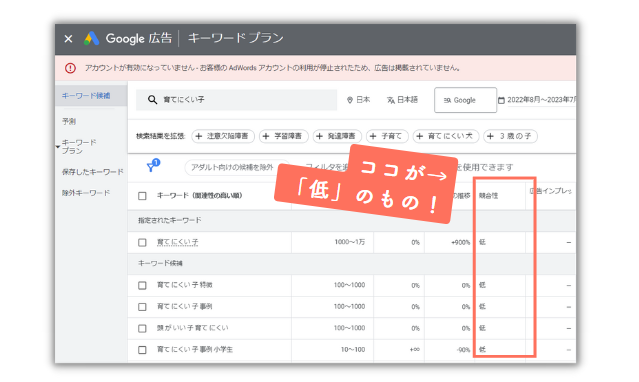The width and height of the screenshot is (639, 382).
Task: Click keyword text 頭がいい子 育てにくい
Action: 193,328
